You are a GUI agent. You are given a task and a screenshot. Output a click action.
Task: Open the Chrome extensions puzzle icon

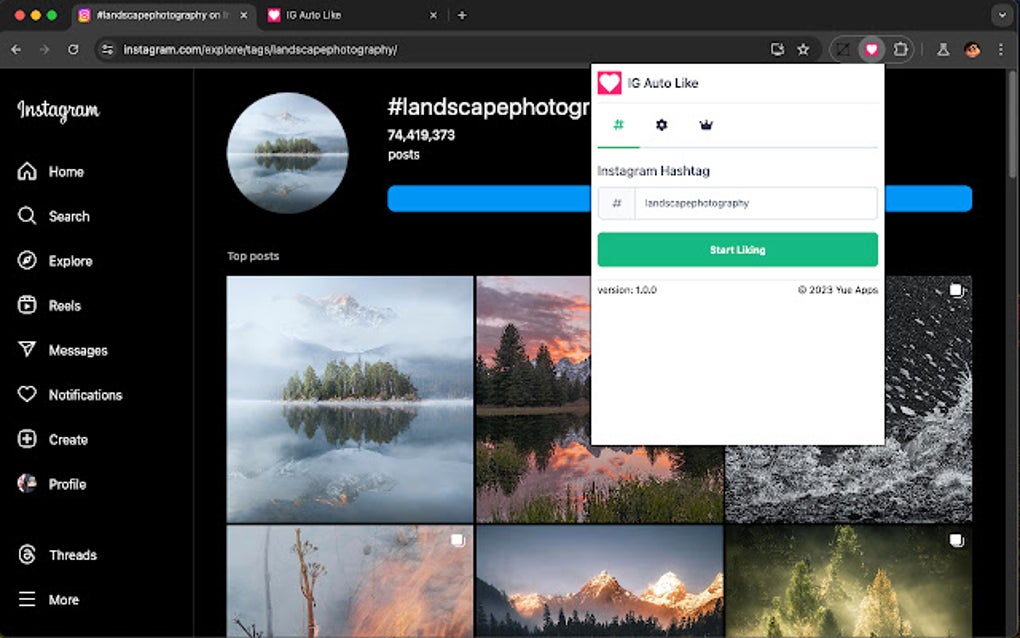(x=903, y=48)
